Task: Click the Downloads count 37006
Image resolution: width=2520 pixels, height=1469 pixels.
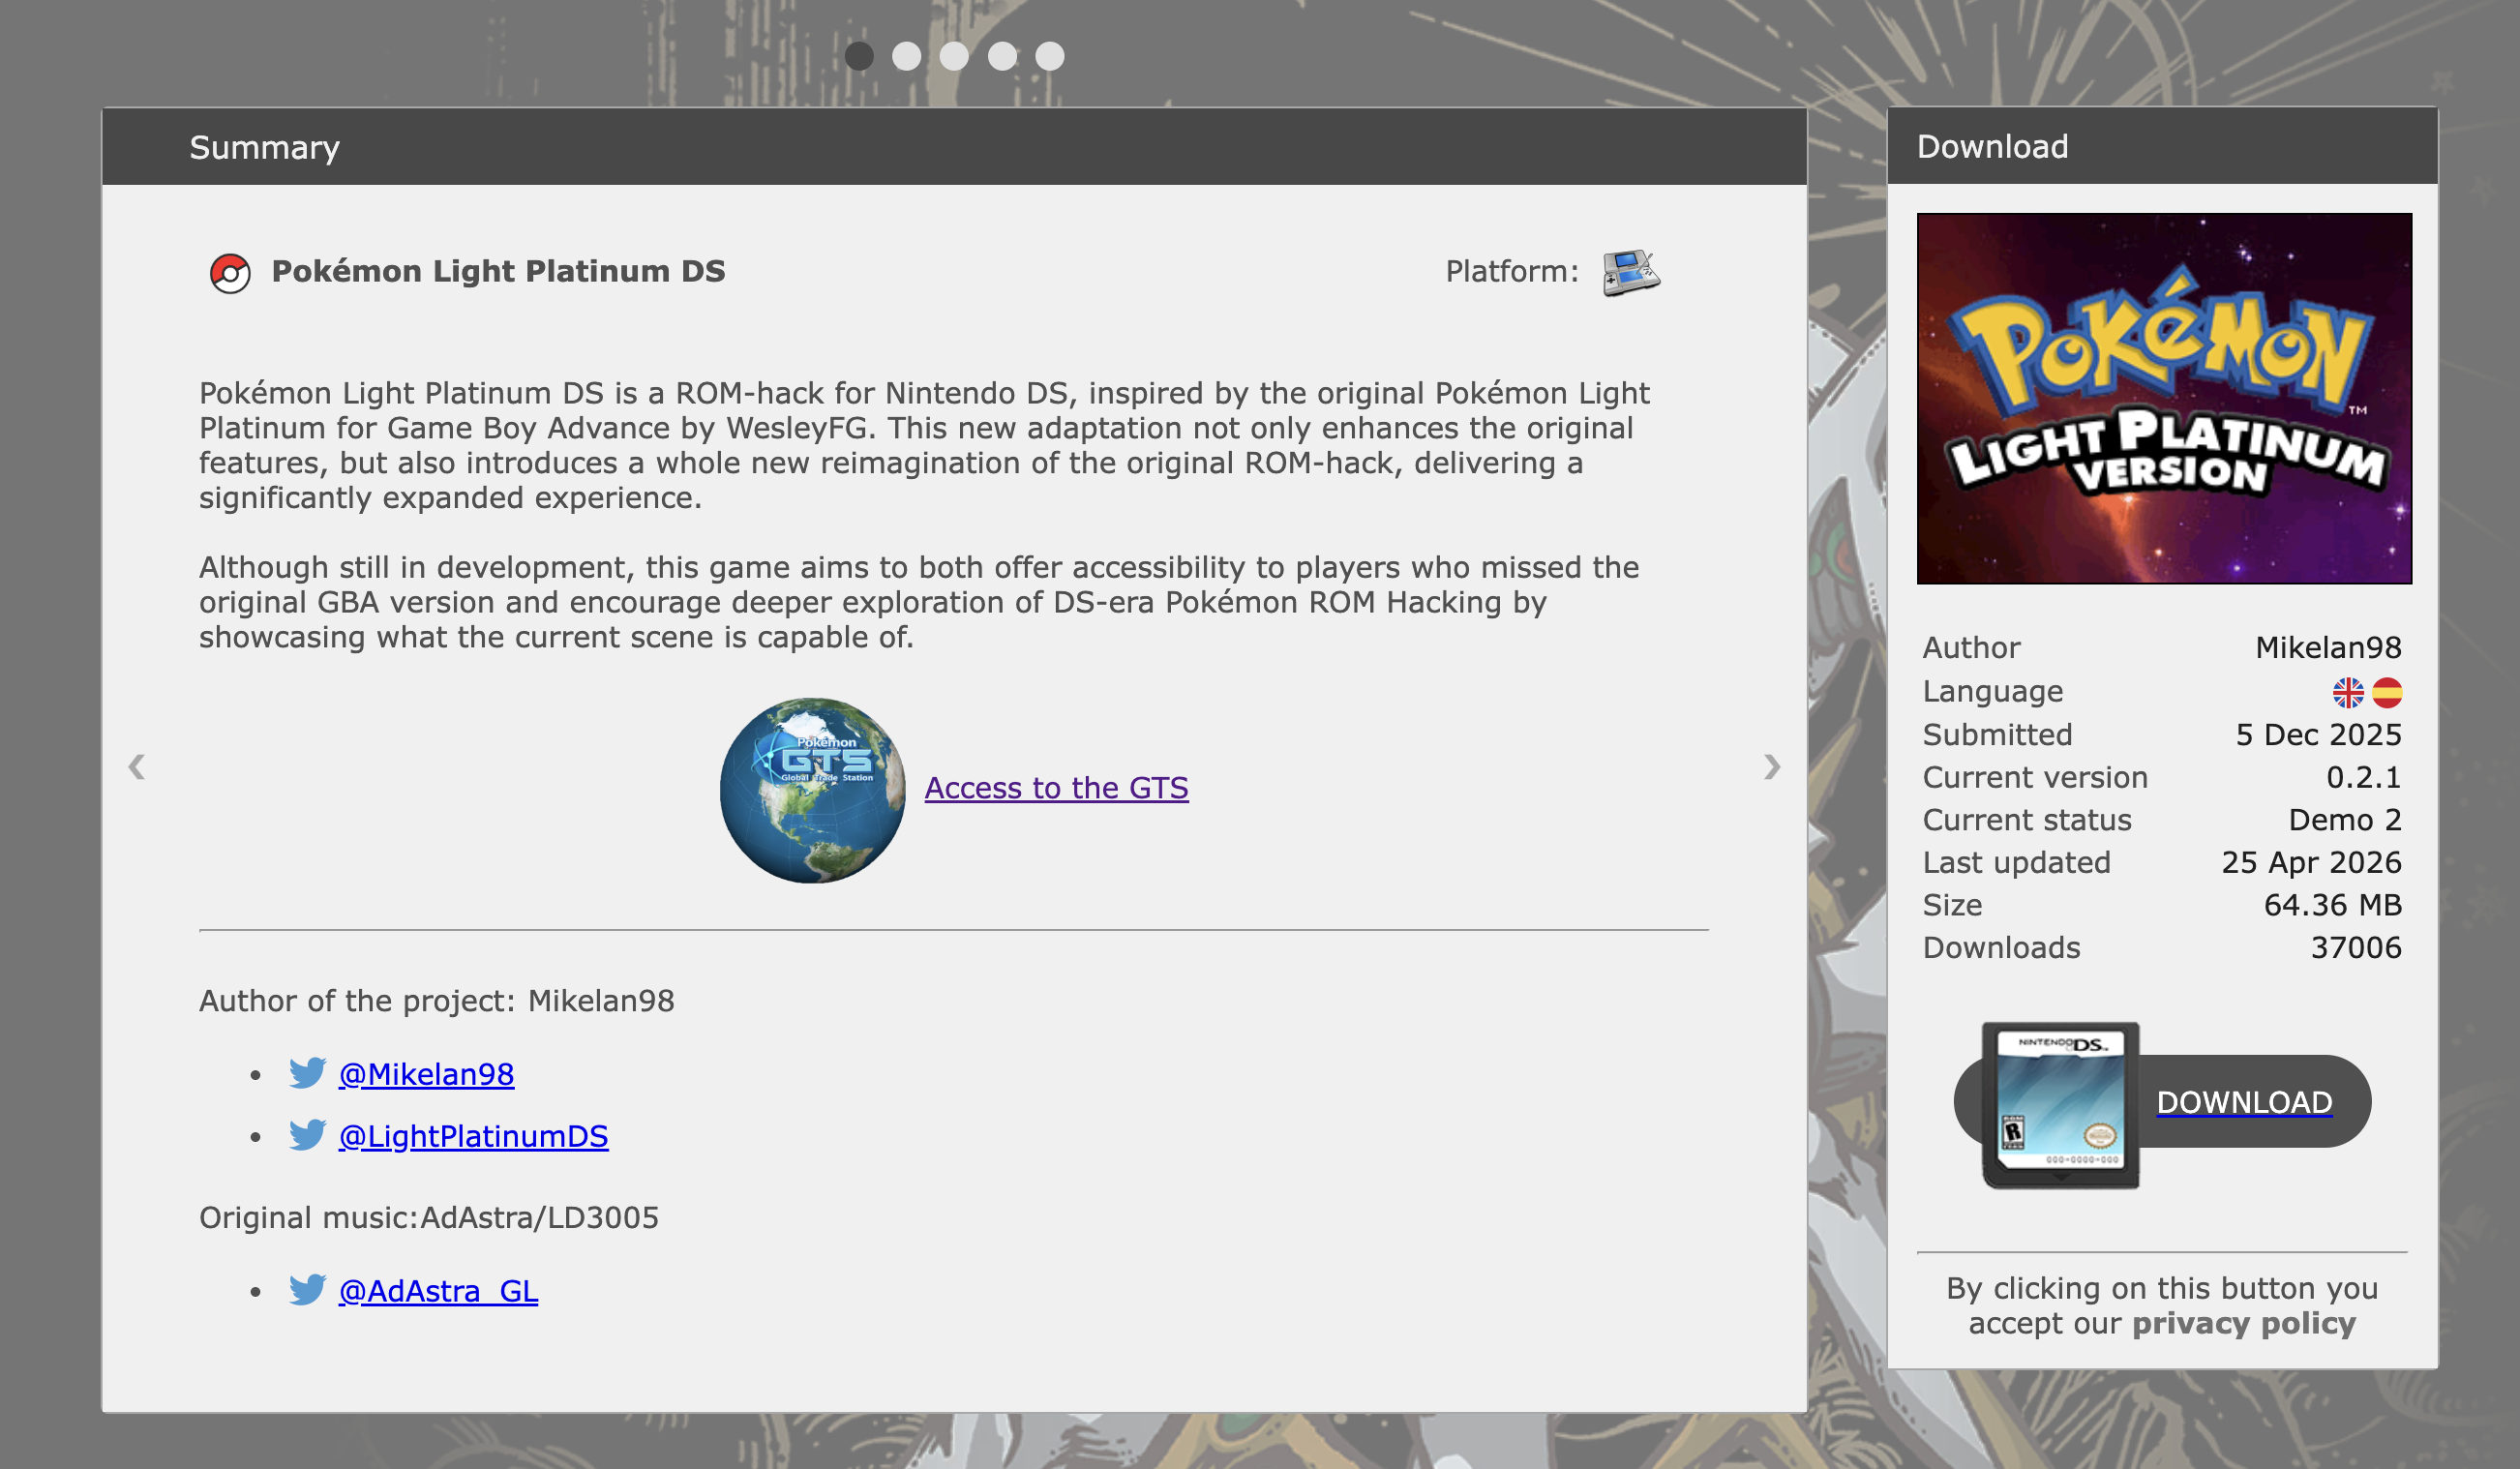Action: [x=2355, y=947]
